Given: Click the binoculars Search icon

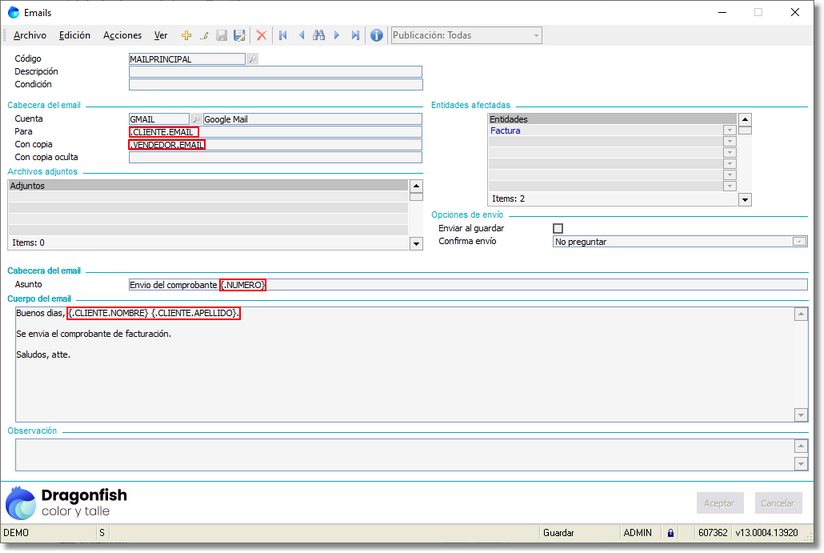Looking at the screenshot, I should 319,35.
